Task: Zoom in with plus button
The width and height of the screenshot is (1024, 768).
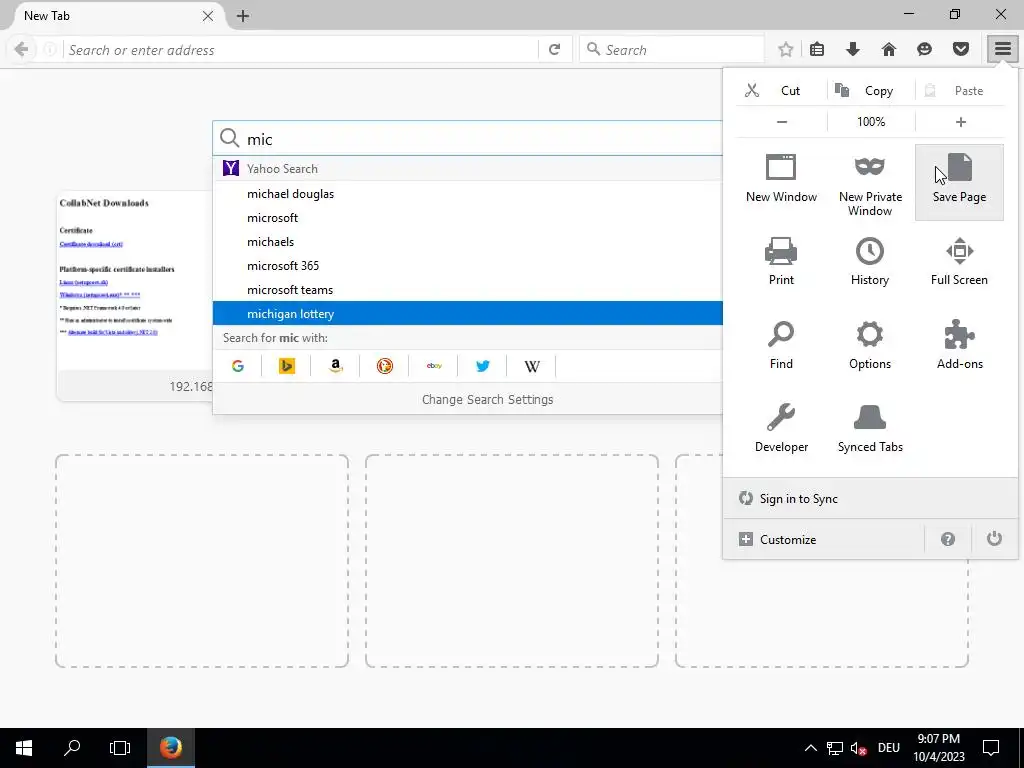Action: point(960,121)
